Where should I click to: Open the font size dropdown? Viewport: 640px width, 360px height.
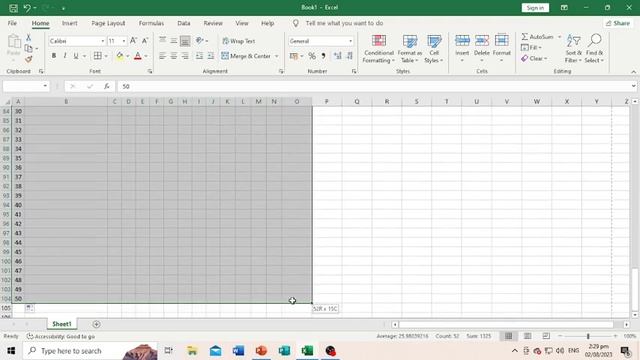pyautogui.click(x=124, y=41)
